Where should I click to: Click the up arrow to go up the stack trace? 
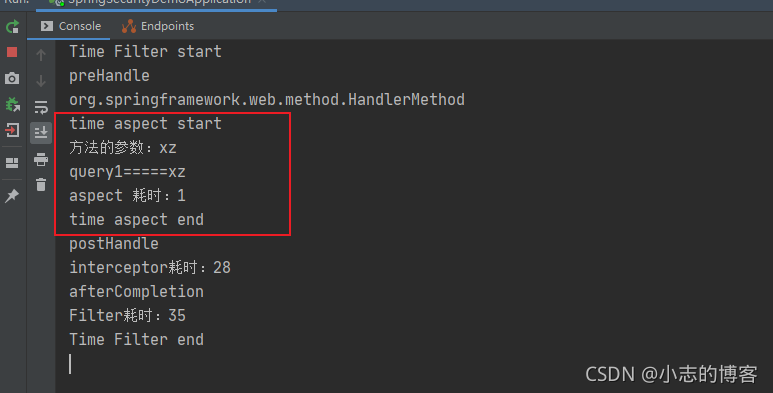pyautogui.click(x=41, y=55)
